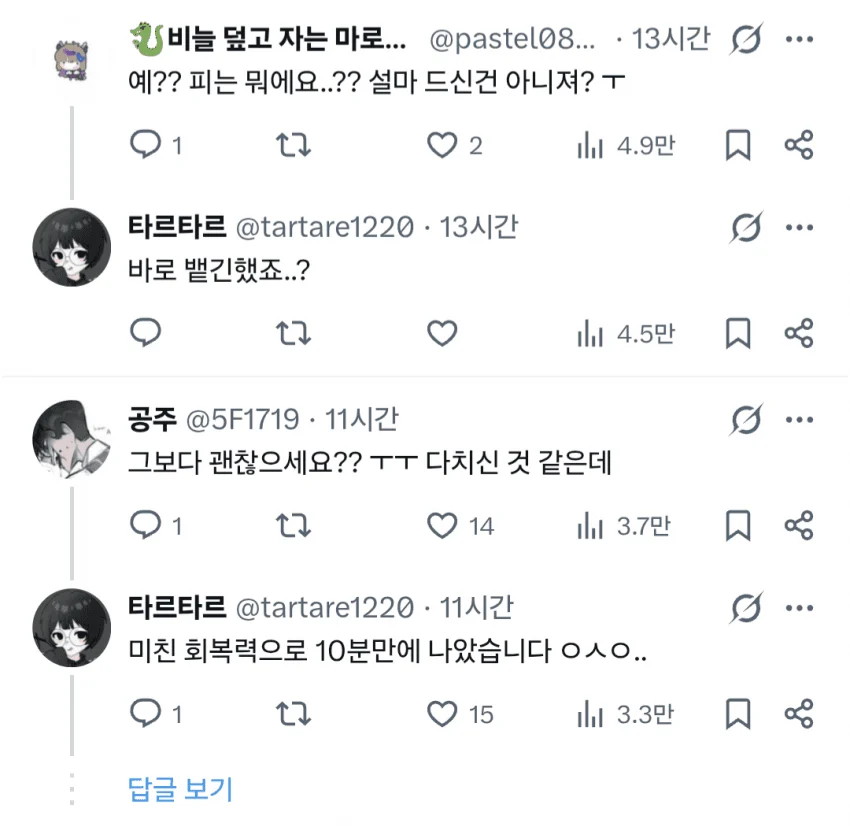The width and height of the screenshot is (850, 826).
Task: Like the first tweet with 2 likes
Action: tap(454, 145)
